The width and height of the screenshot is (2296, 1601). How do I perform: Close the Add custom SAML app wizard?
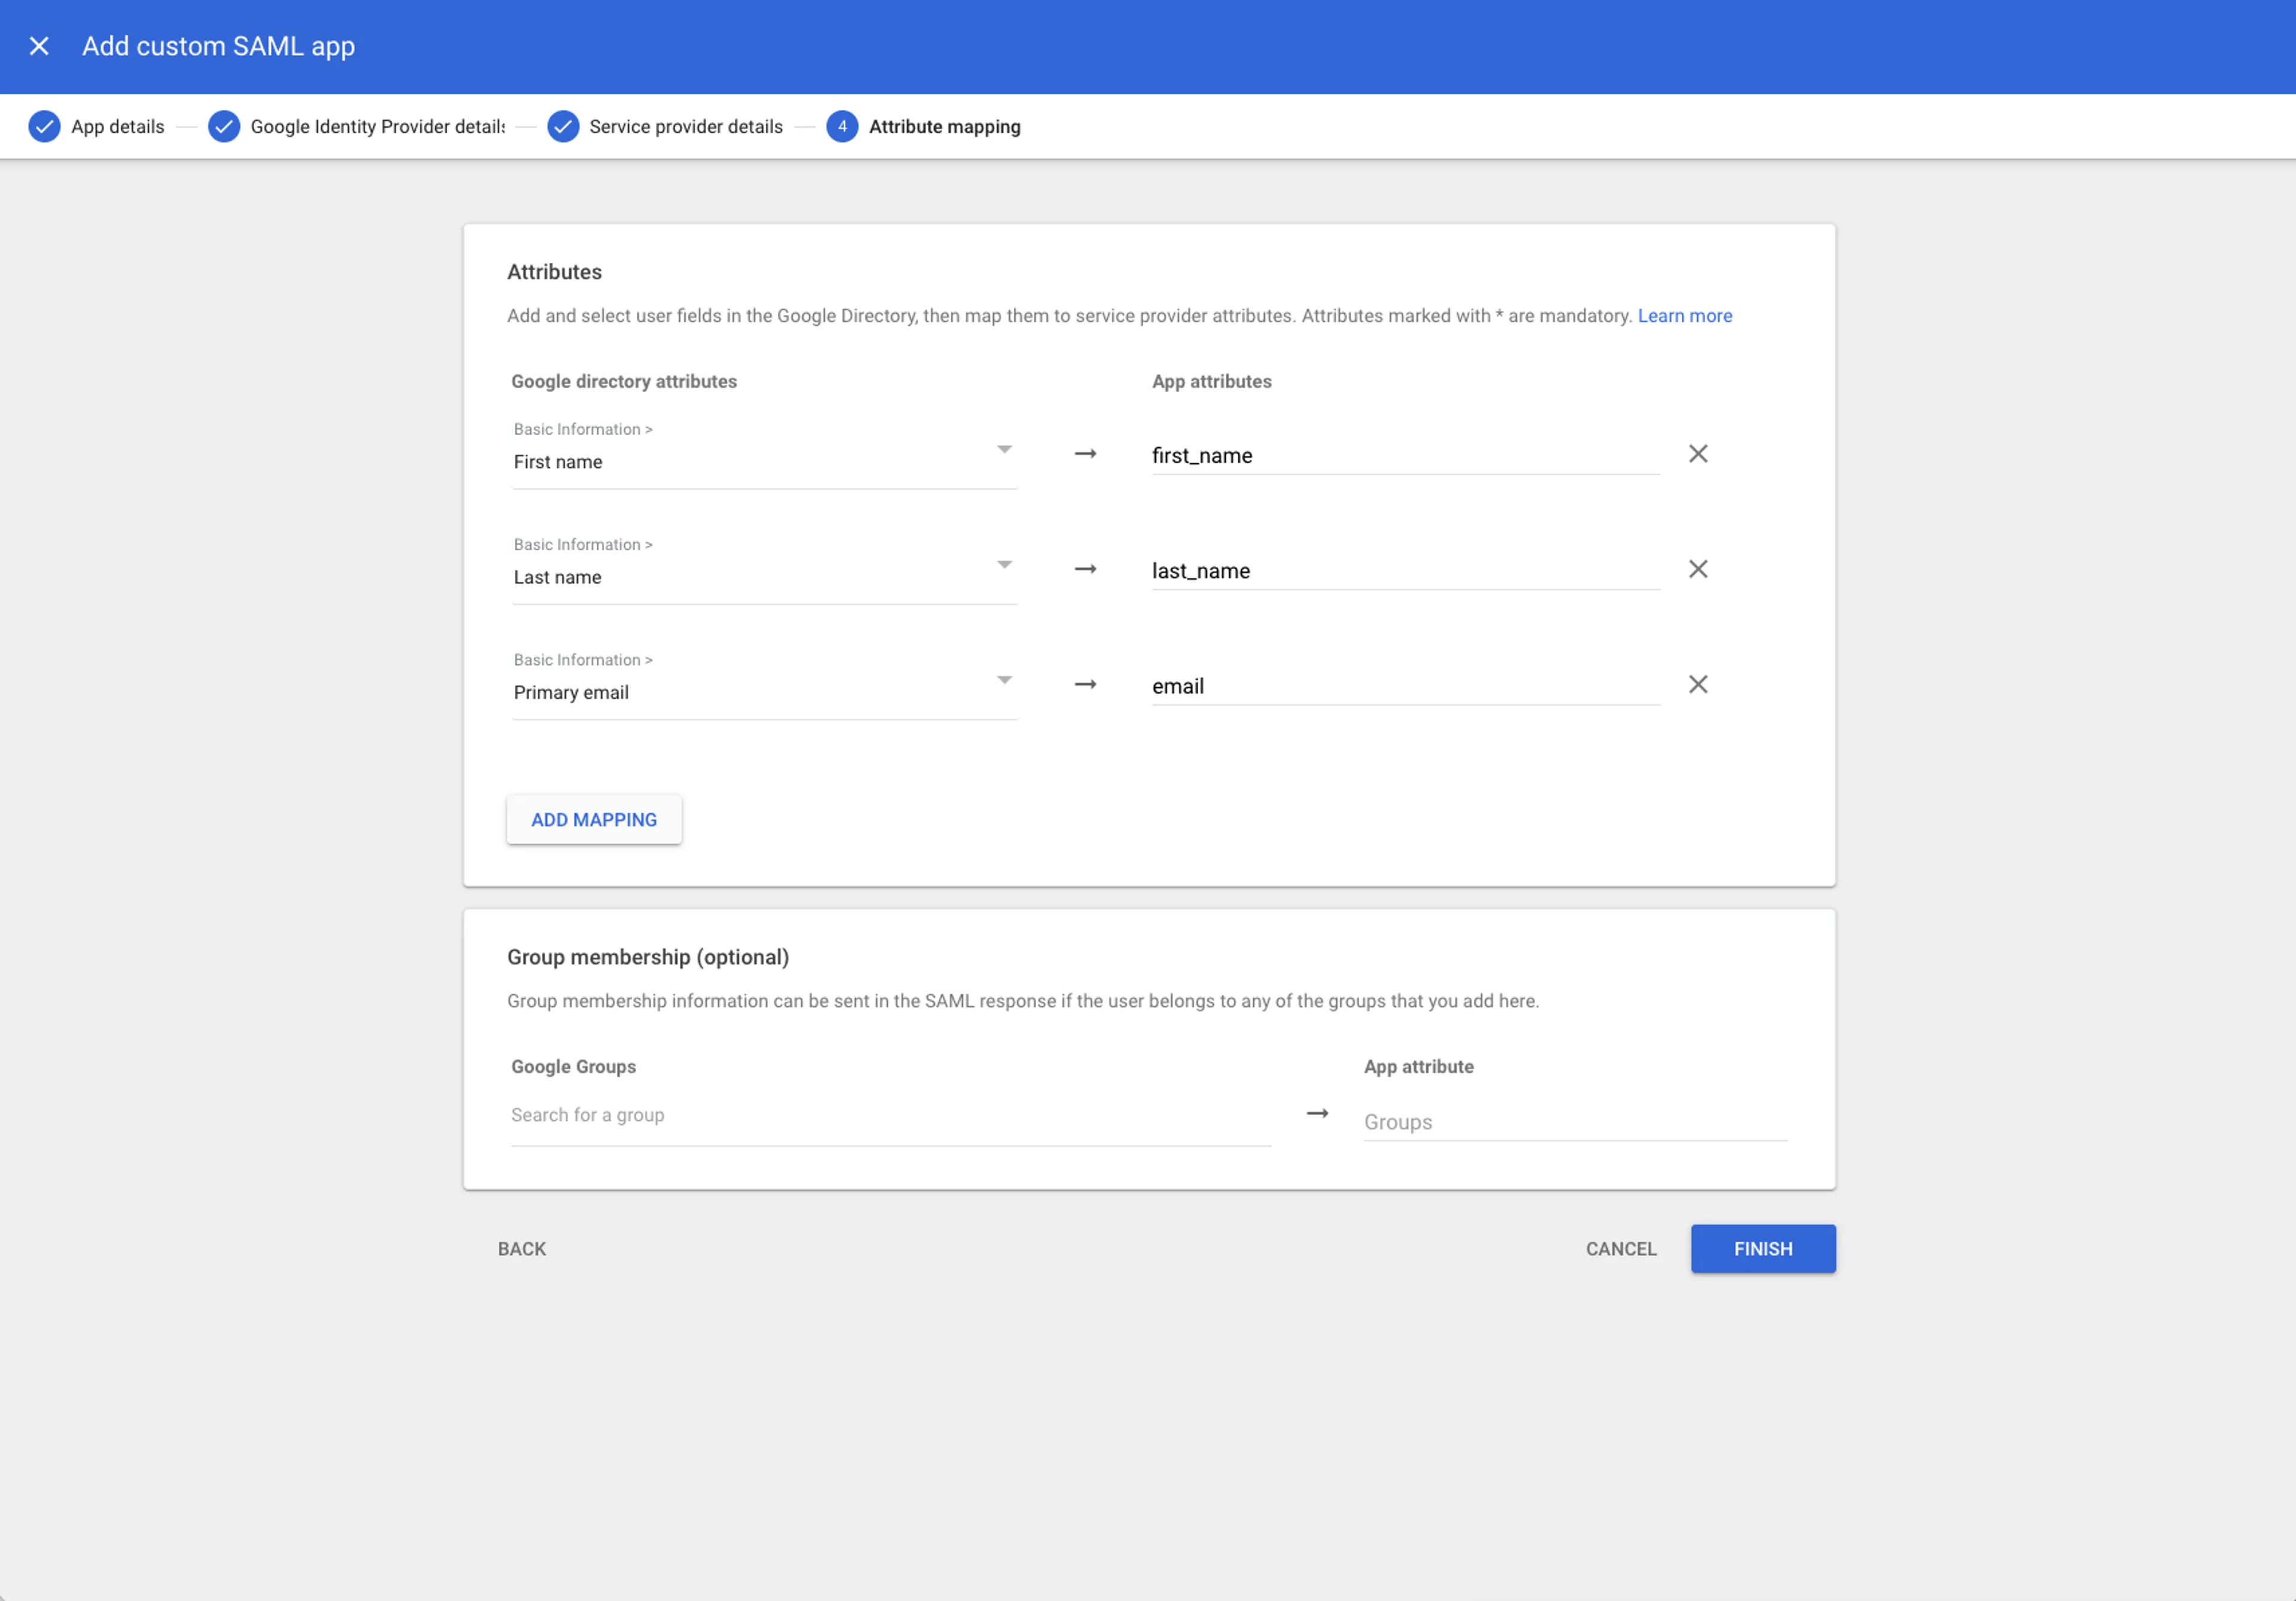click(39, 46)
